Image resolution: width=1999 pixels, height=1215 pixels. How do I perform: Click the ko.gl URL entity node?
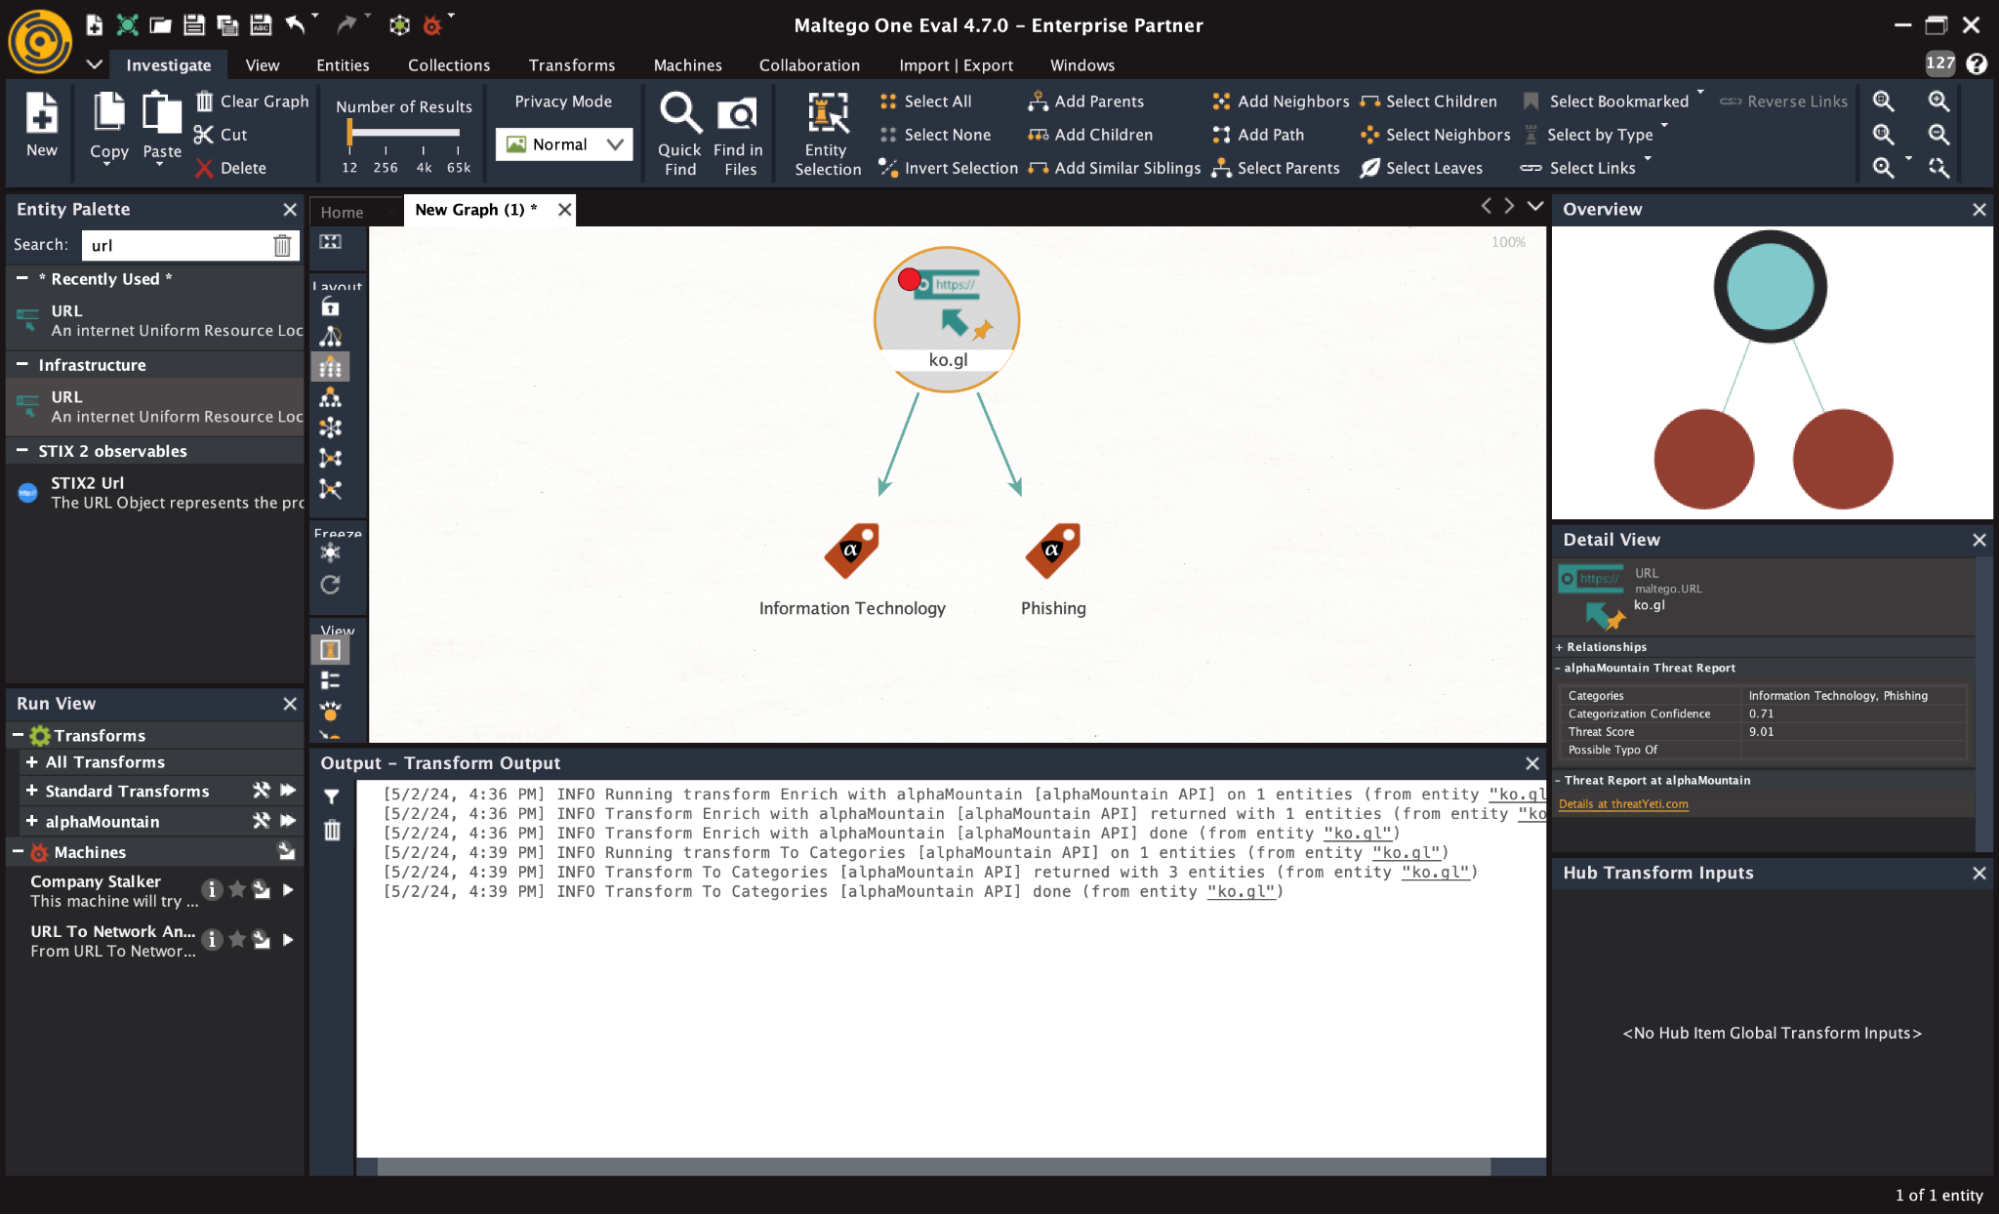[946, 319]
